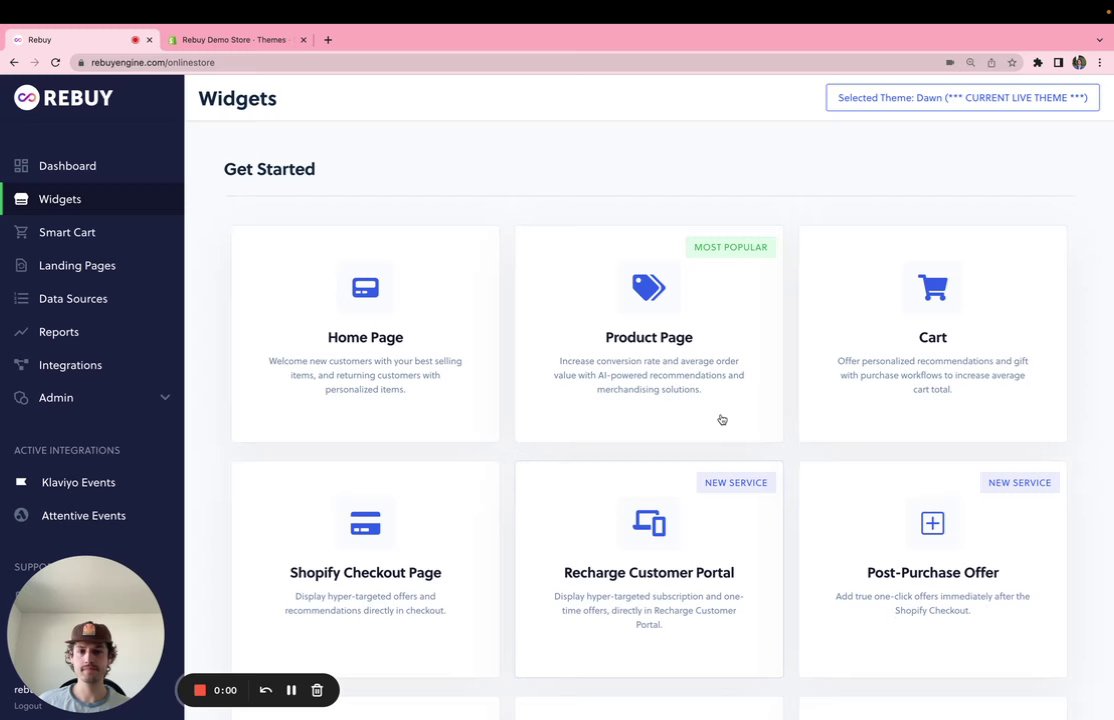
Task: Click the presenter webcam bubble
Action: point(86,634)
